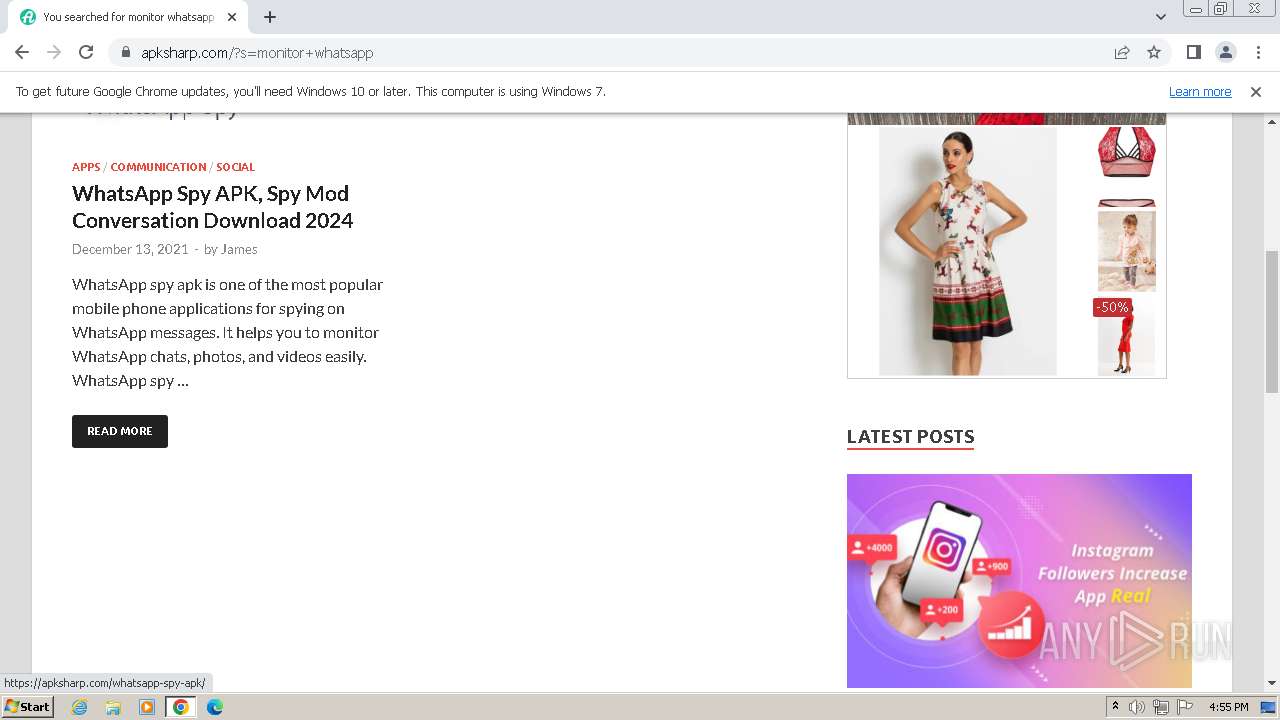
Task: Open the SOCIAL category link
Action: click(235, 167)
